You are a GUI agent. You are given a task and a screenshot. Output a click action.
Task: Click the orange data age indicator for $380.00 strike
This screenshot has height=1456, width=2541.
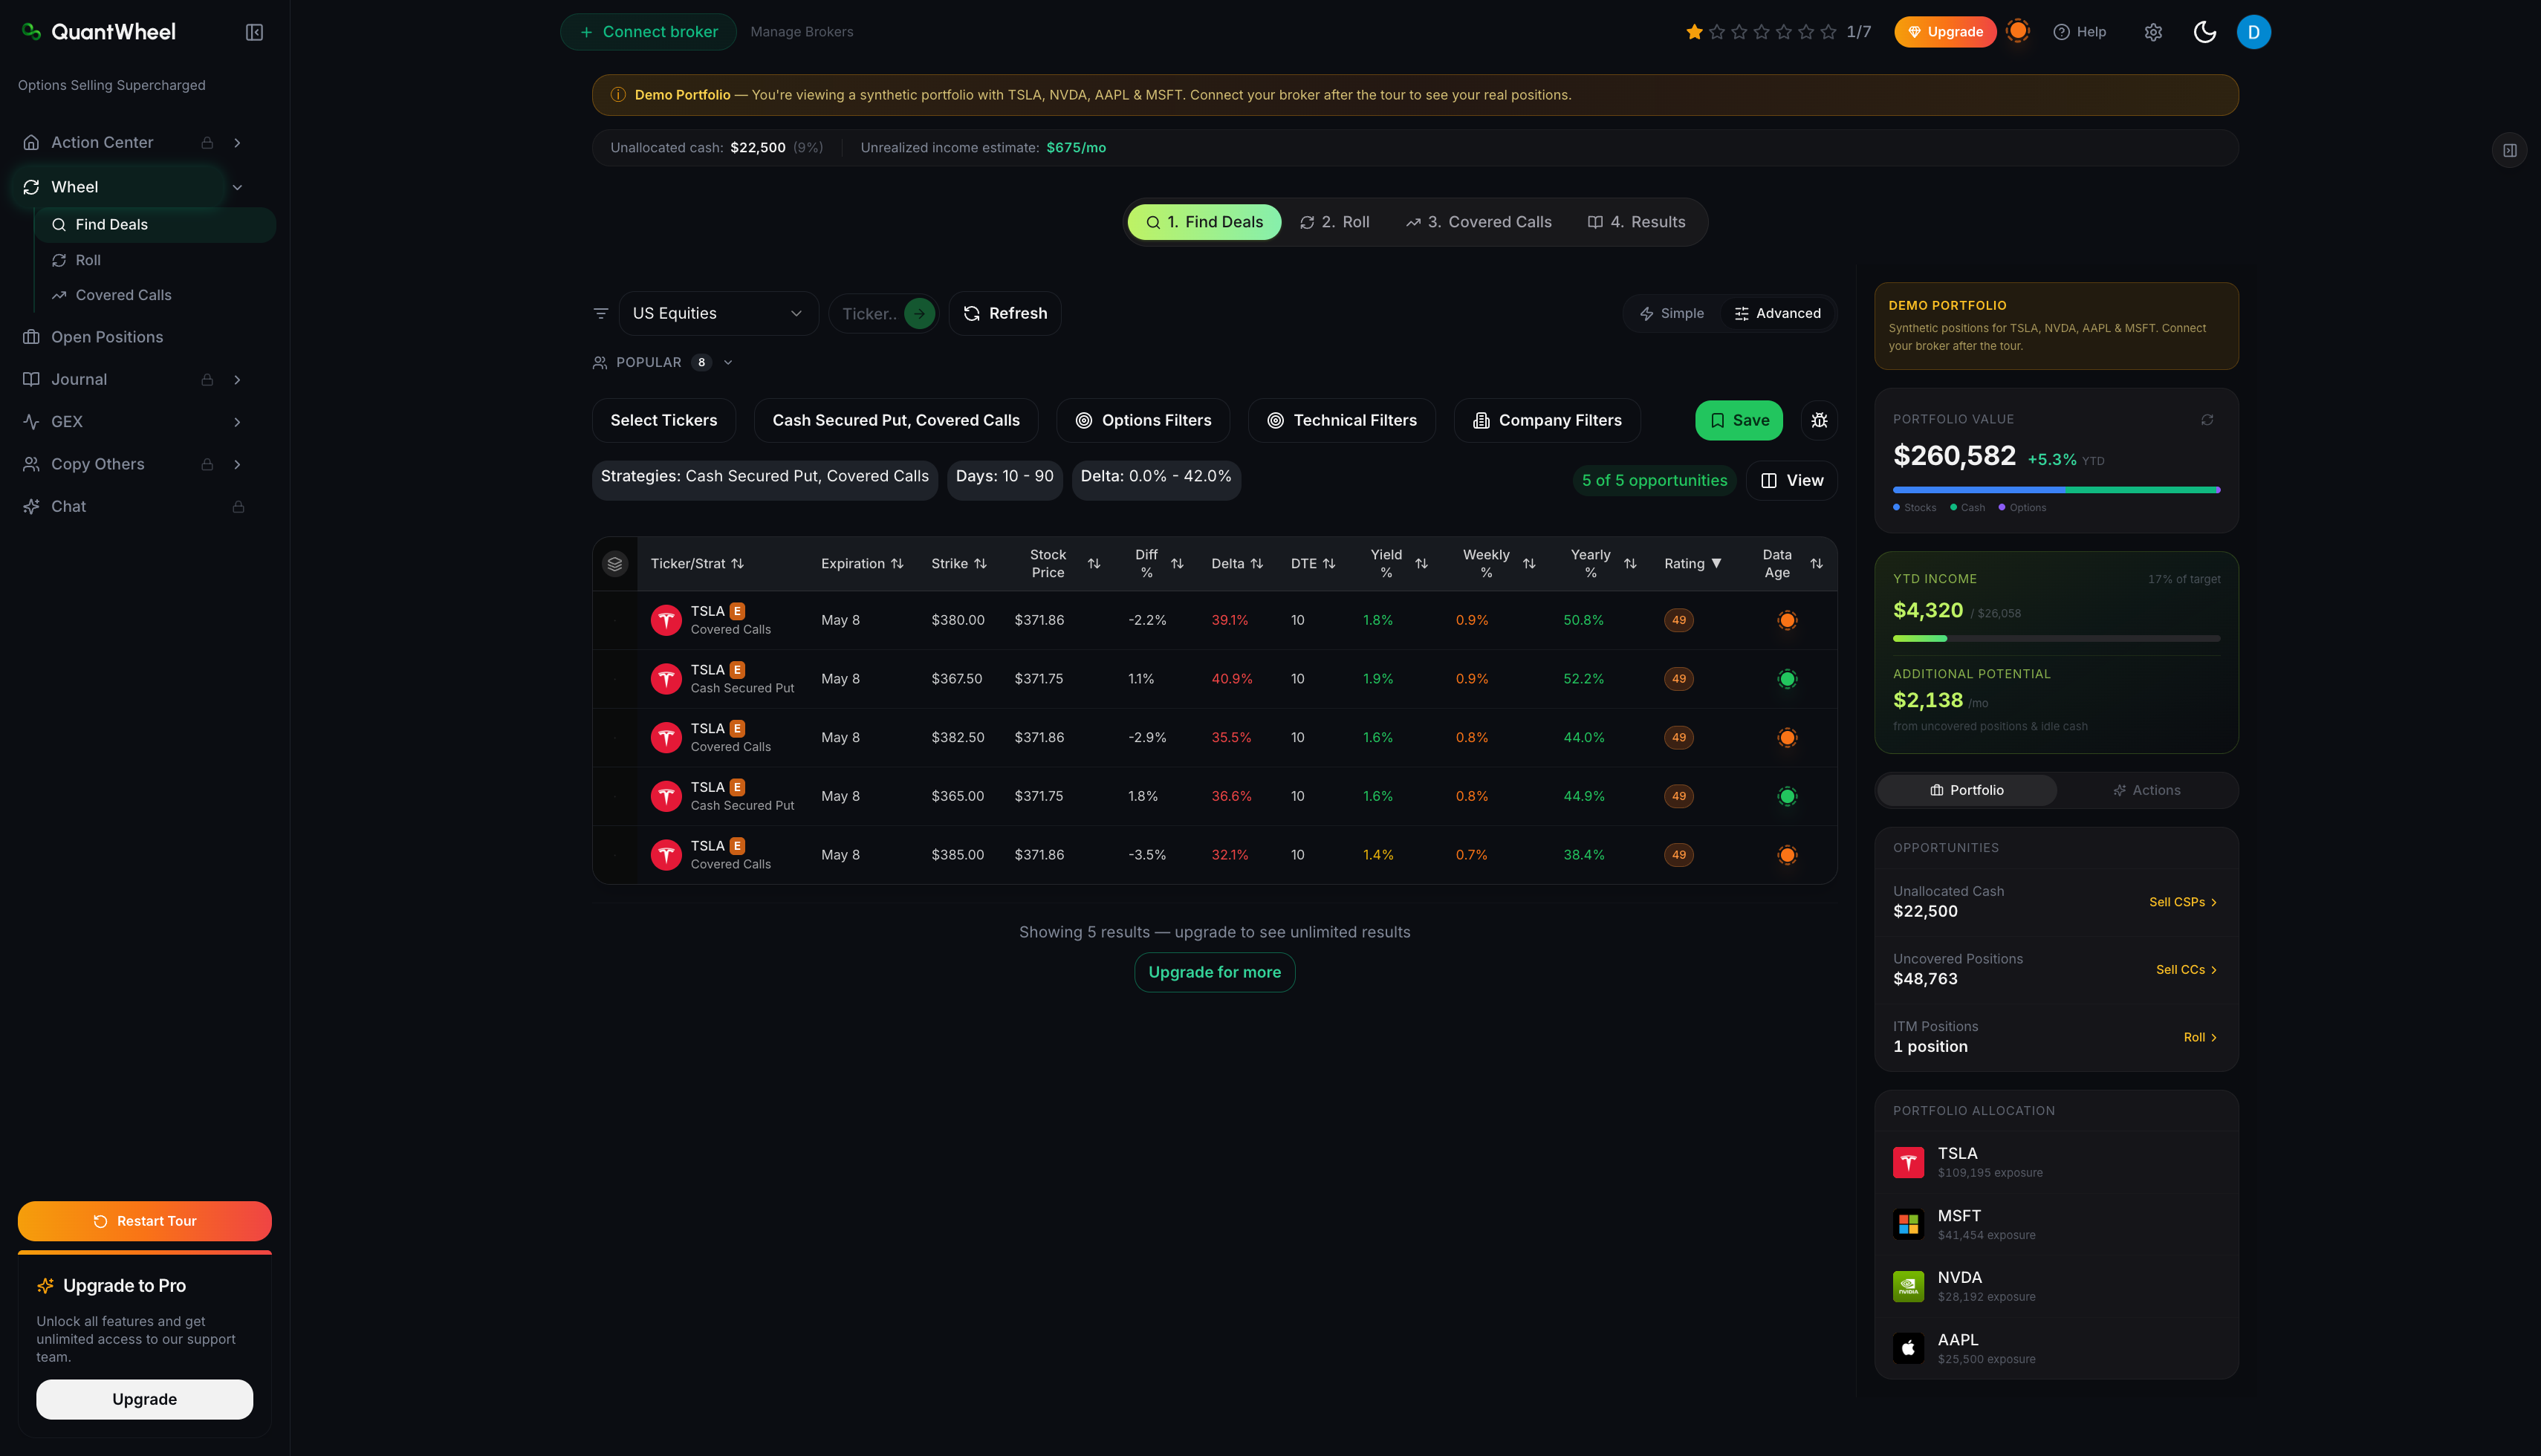(x=1787, y=620)
